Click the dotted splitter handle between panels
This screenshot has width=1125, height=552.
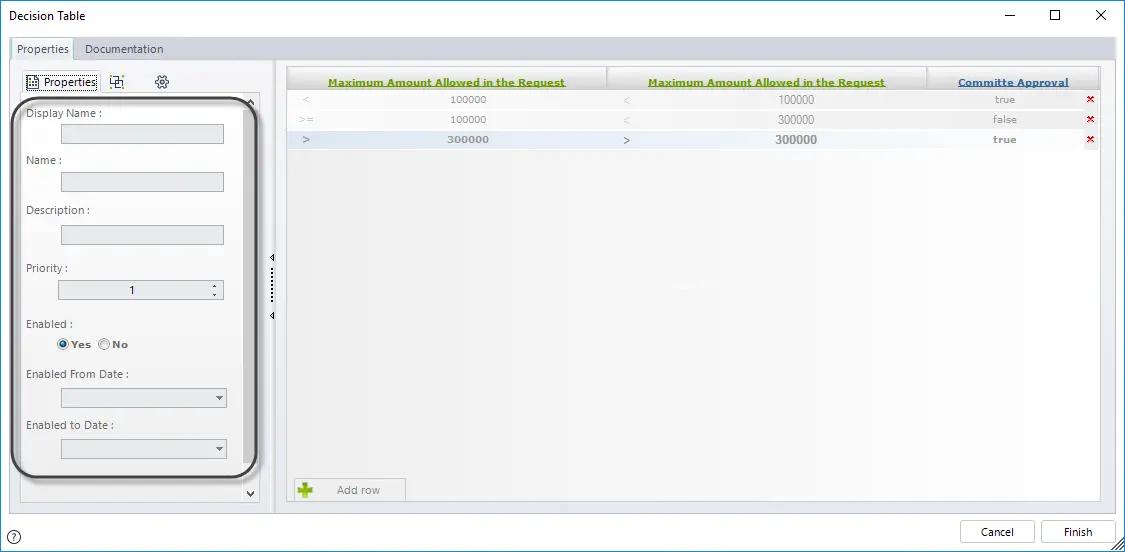point(272,286)
